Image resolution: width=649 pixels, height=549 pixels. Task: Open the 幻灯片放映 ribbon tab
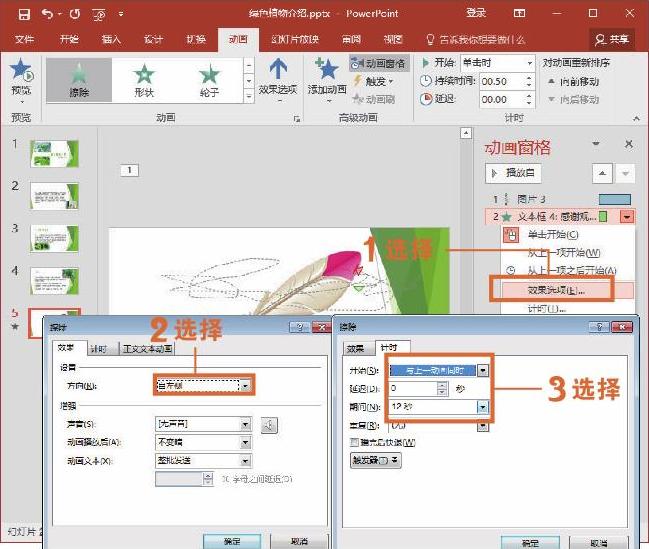295,39
